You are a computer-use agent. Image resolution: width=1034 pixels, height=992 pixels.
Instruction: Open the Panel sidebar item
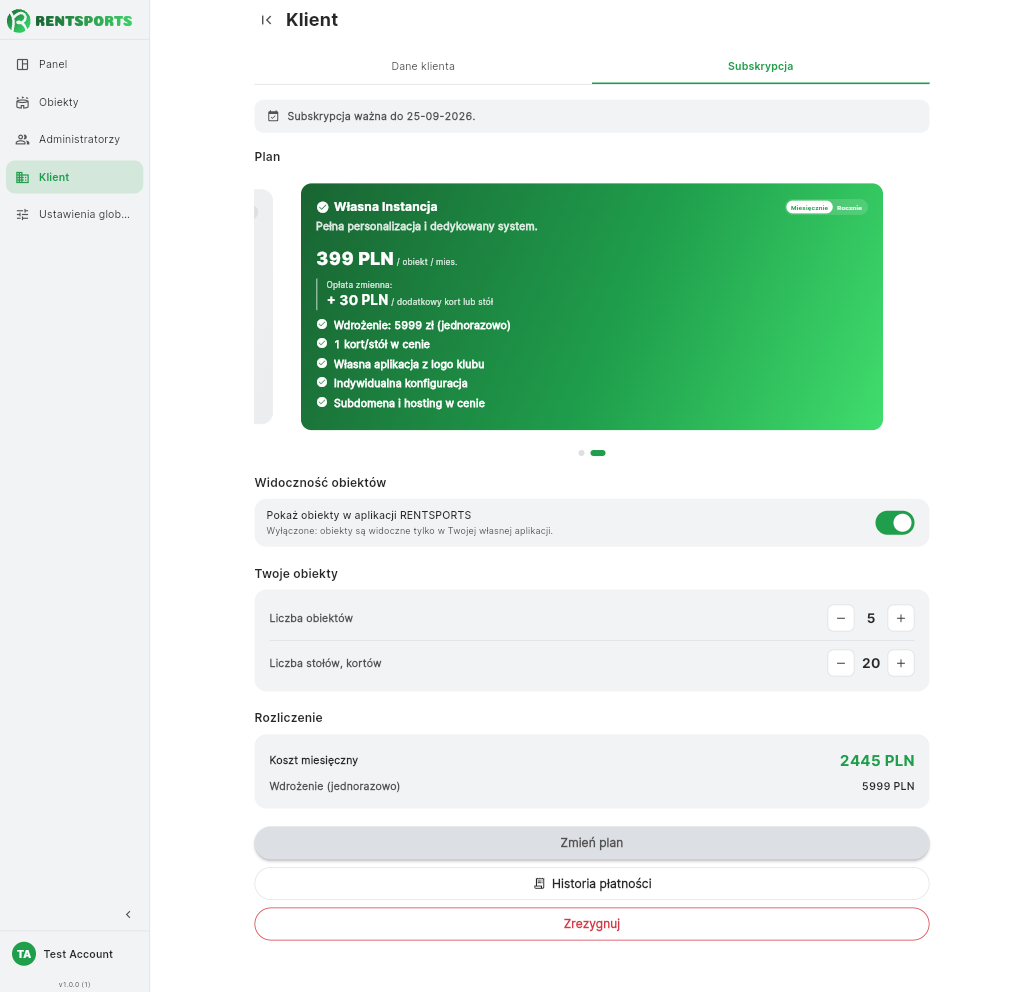coord(75,64)
